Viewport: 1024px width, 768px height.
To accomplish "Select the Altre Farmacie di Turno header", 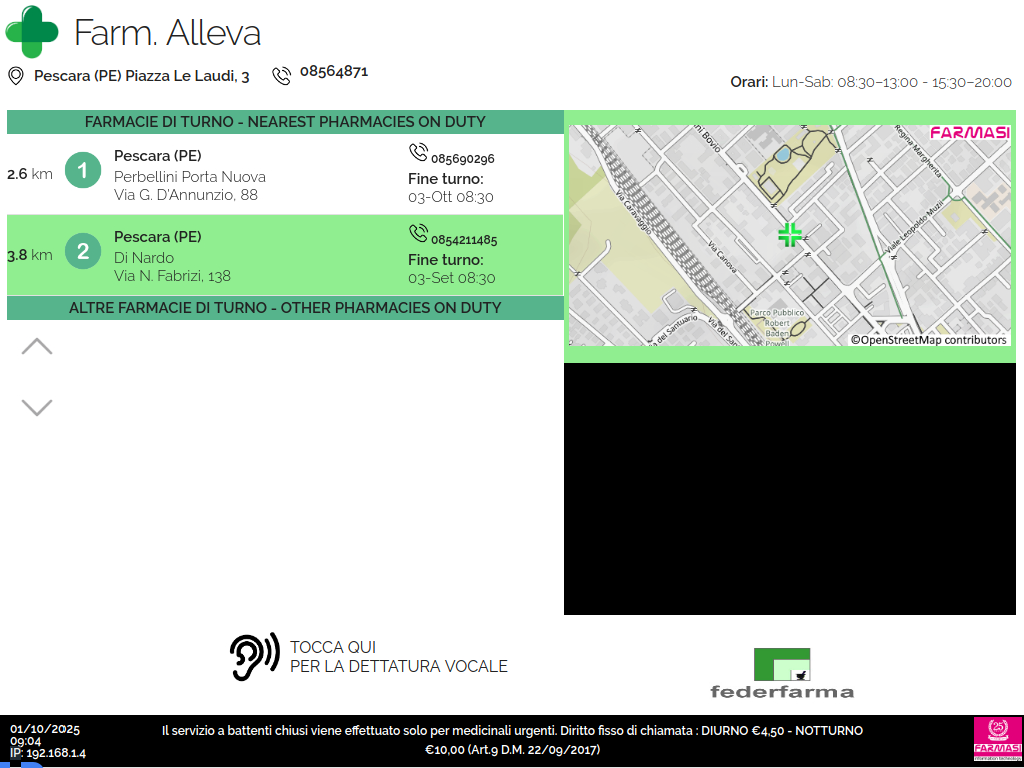I will [285, 308].
